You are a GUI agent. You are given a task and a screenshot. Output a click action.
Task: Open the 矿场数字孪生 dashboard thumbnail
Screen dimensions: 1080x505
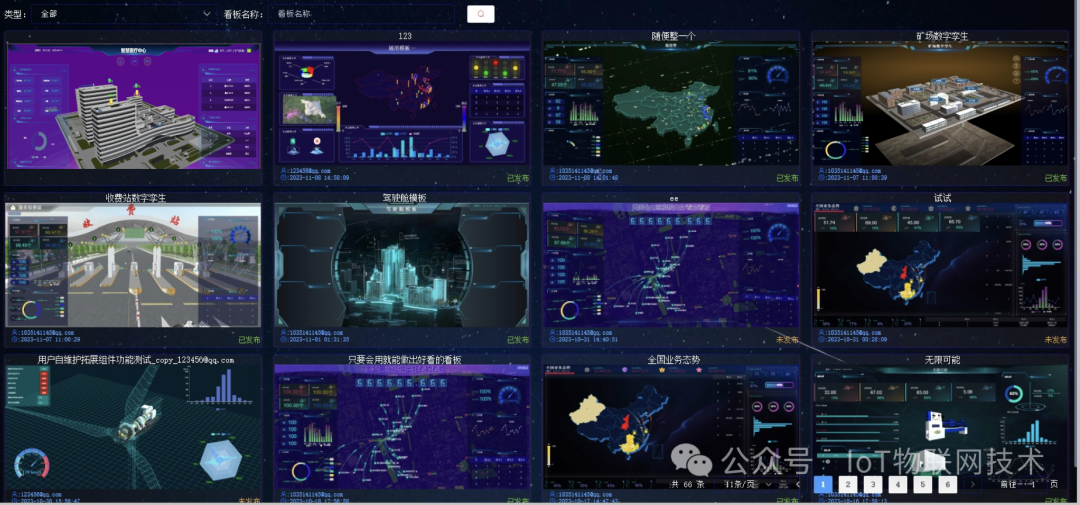click(x=940, y=105)
